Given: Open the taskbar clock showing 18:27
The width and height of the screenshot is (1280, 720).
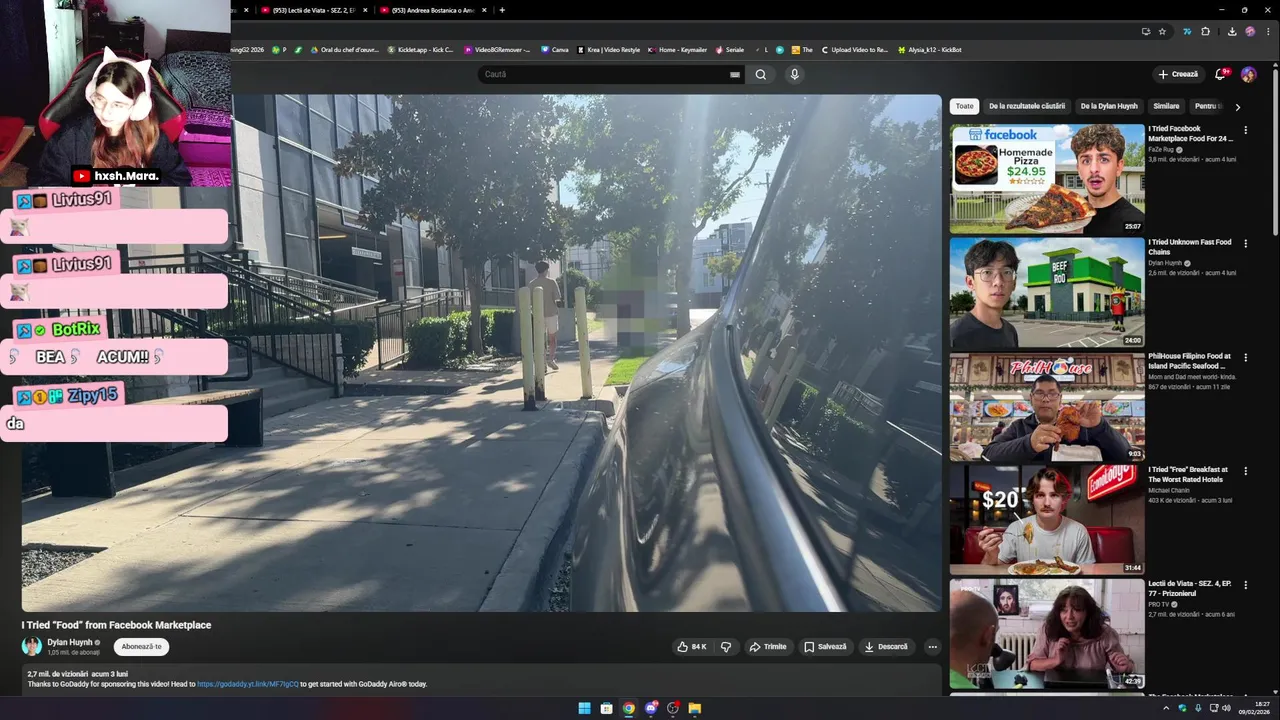Looking at the screenshot, I should pyautogui.click(x=1256, y=708).
